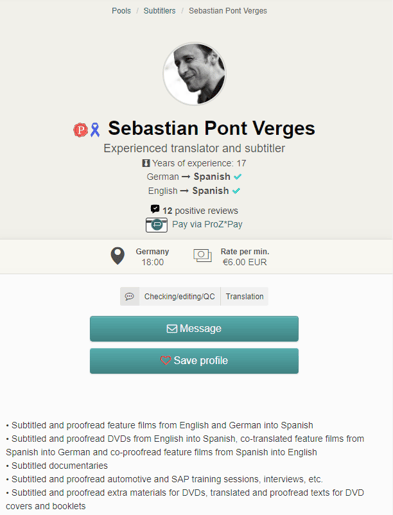Save this profile with Save profile button

tap(194, 361)
